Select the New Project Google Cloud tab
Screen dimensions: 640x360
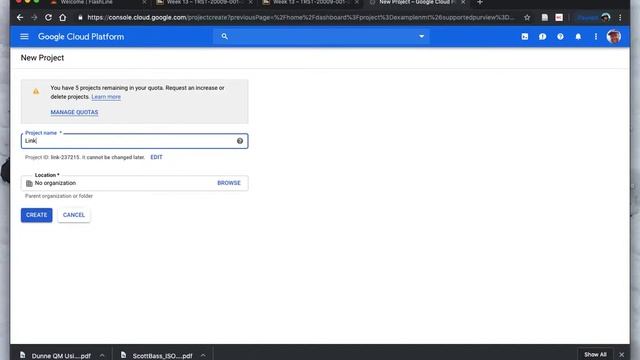pos(416,2)
